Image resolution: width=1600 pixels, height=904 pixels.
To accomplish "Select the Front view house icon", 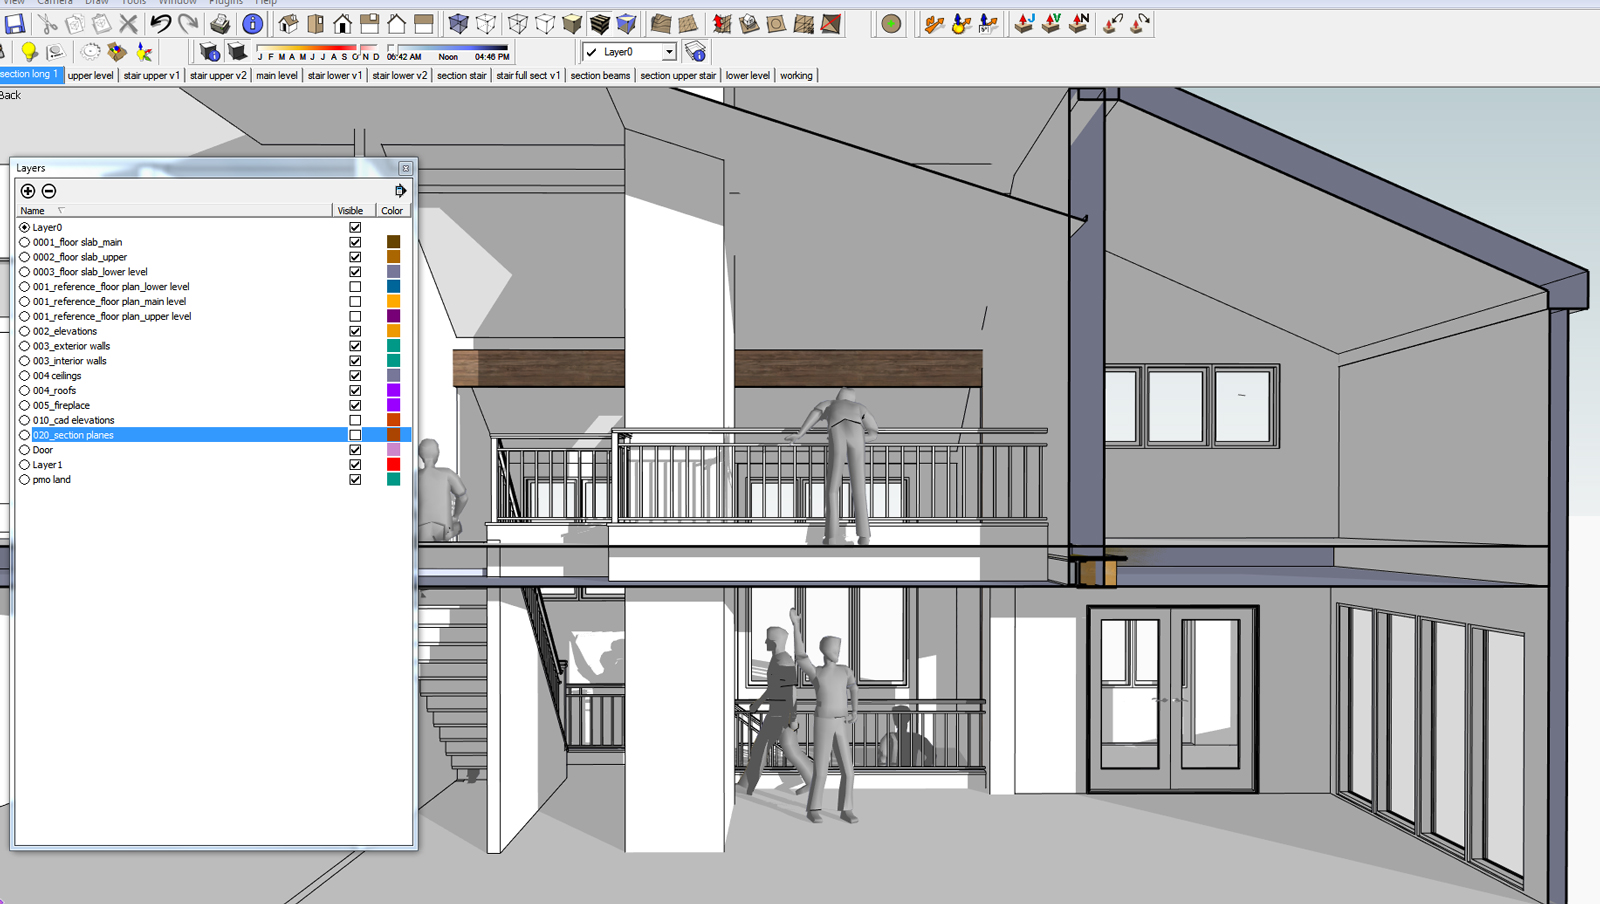I will click(x=342, y=23).
